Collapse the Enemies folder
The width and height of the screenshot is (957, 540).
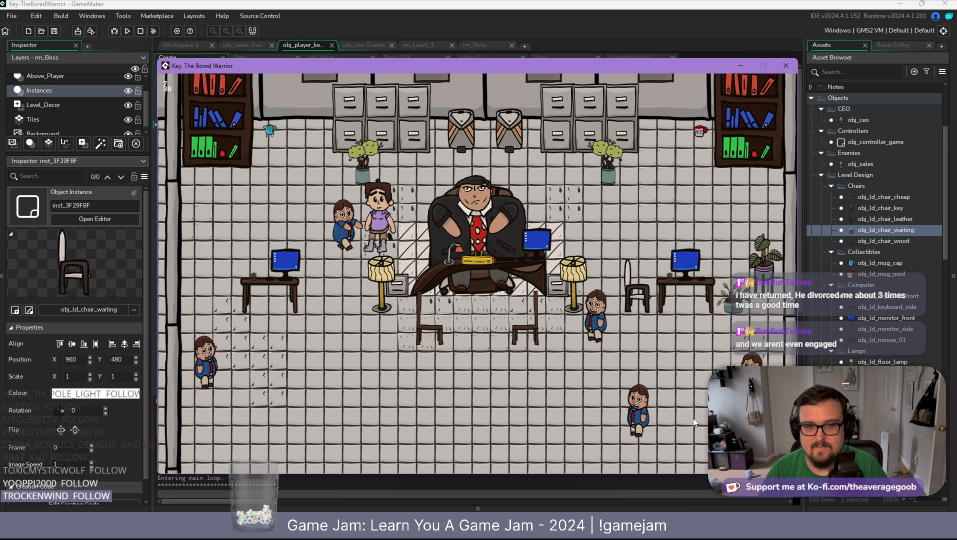click(x=821, y=153)
